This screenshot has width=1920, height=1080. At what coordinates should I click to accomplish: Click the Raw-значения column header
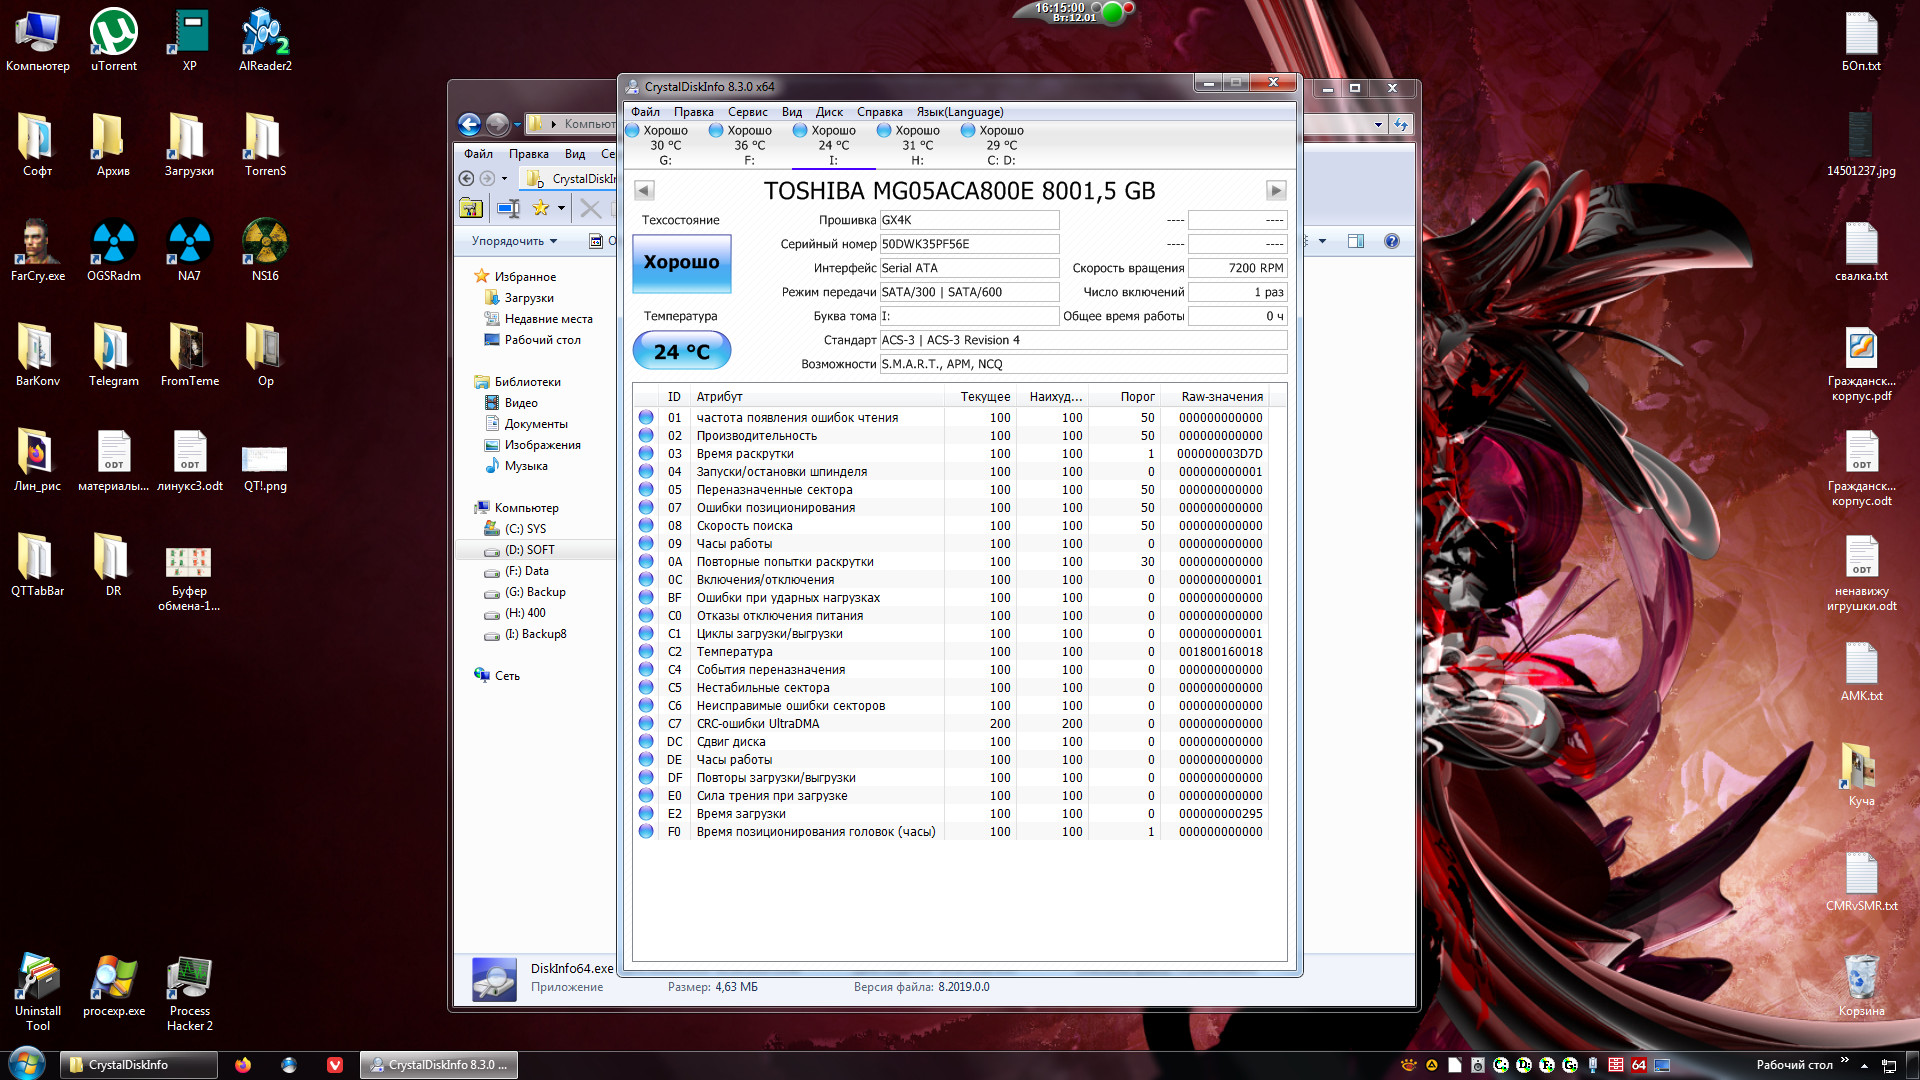[x=1222, y=397]
